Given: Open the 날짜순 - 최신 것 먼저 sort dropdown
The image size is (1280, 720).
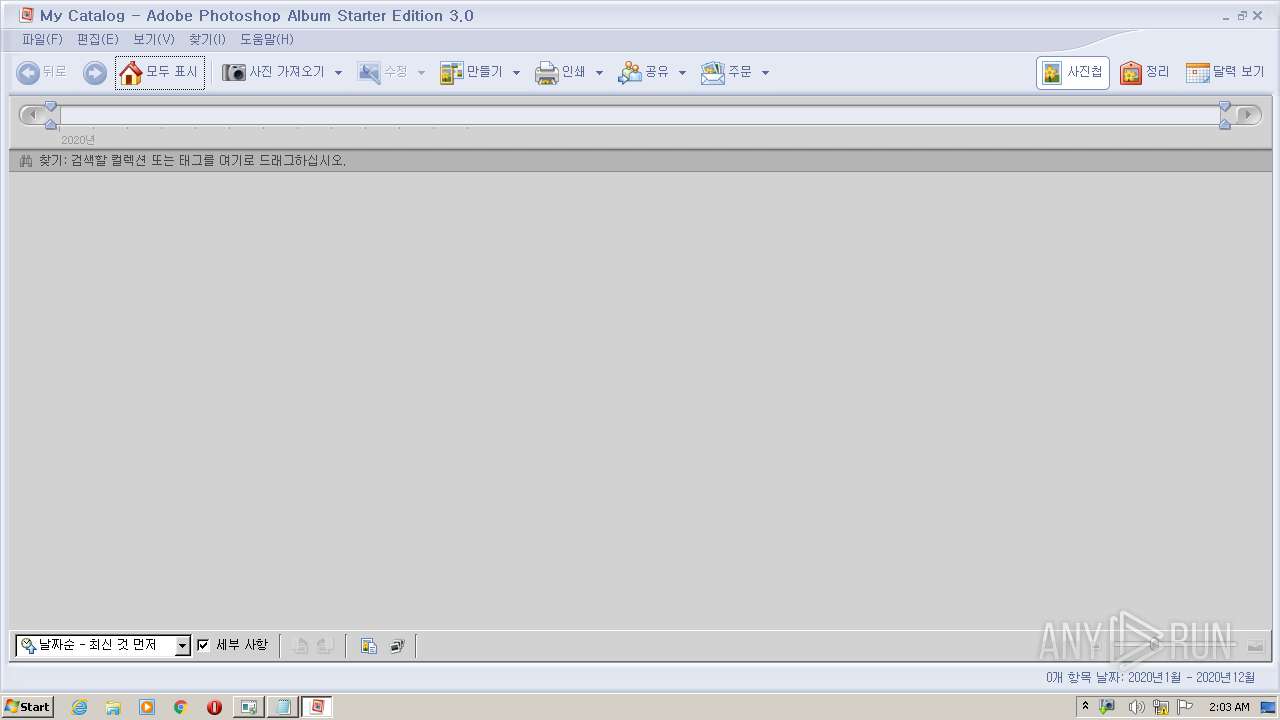Looking at the screenshot, I should [102, 646].
